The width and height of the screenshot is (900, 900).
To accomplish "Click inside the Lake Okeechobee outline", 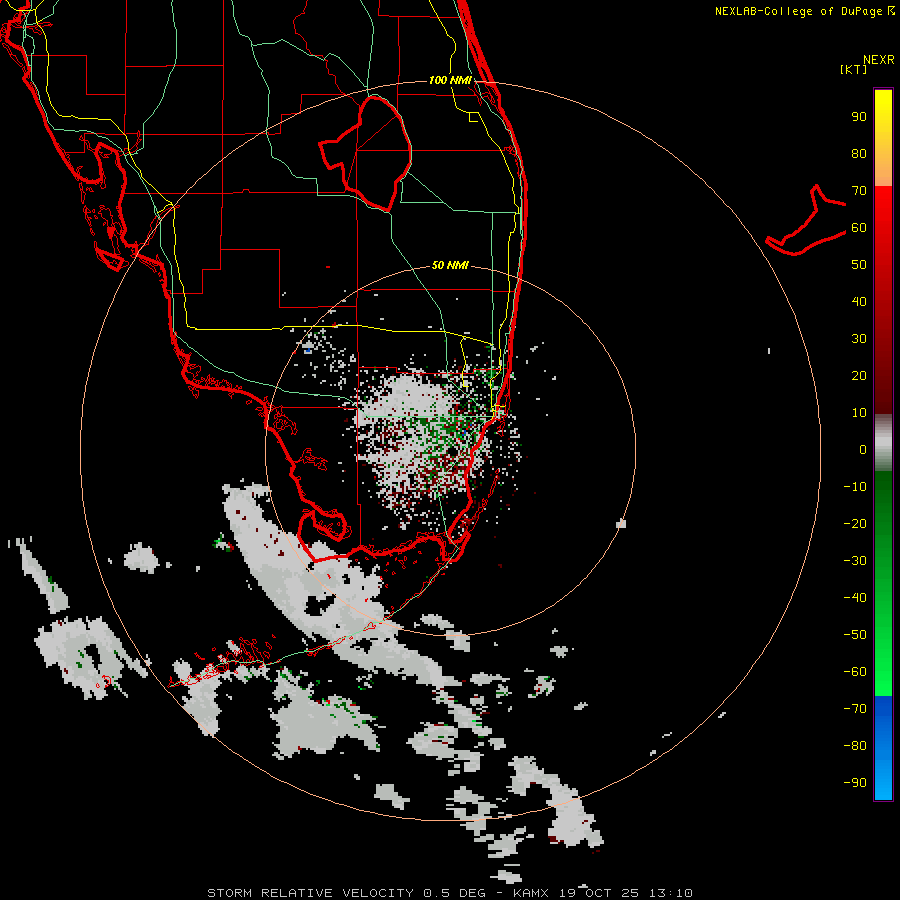I will [376, 152].
